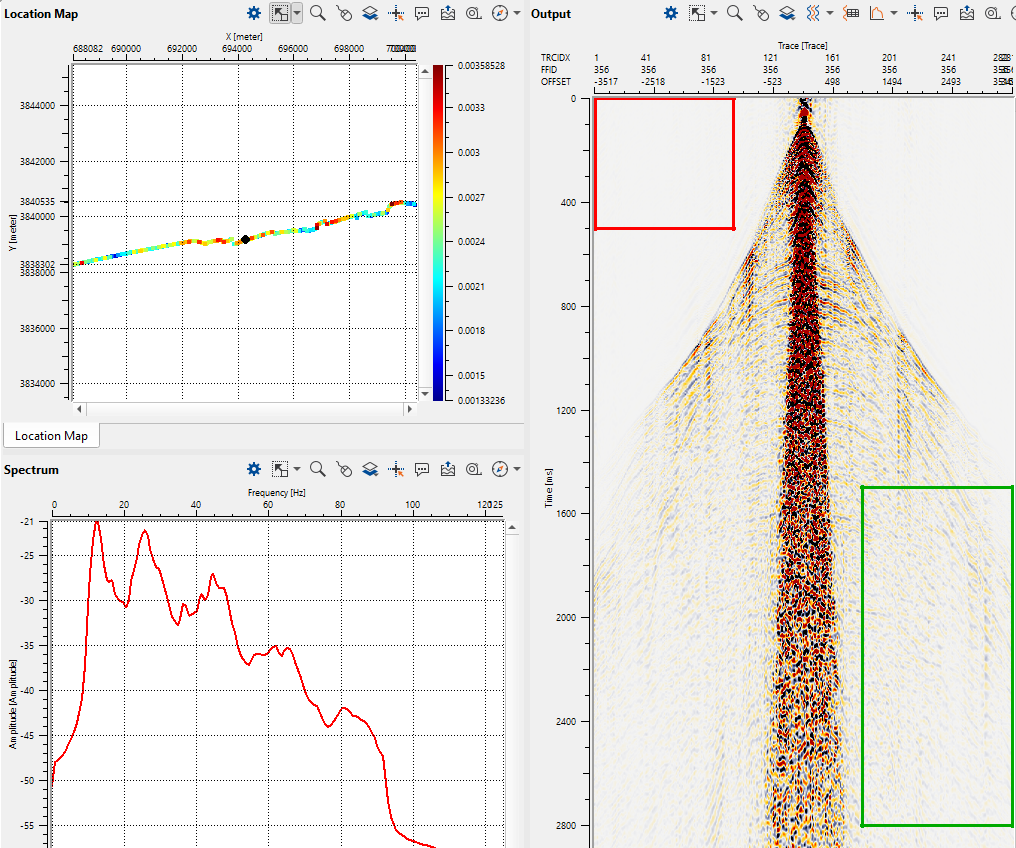Open the compass dropdown arrow in Spectrum toolbar
This screenshot has width=1016, height=848.
[516, 469]
